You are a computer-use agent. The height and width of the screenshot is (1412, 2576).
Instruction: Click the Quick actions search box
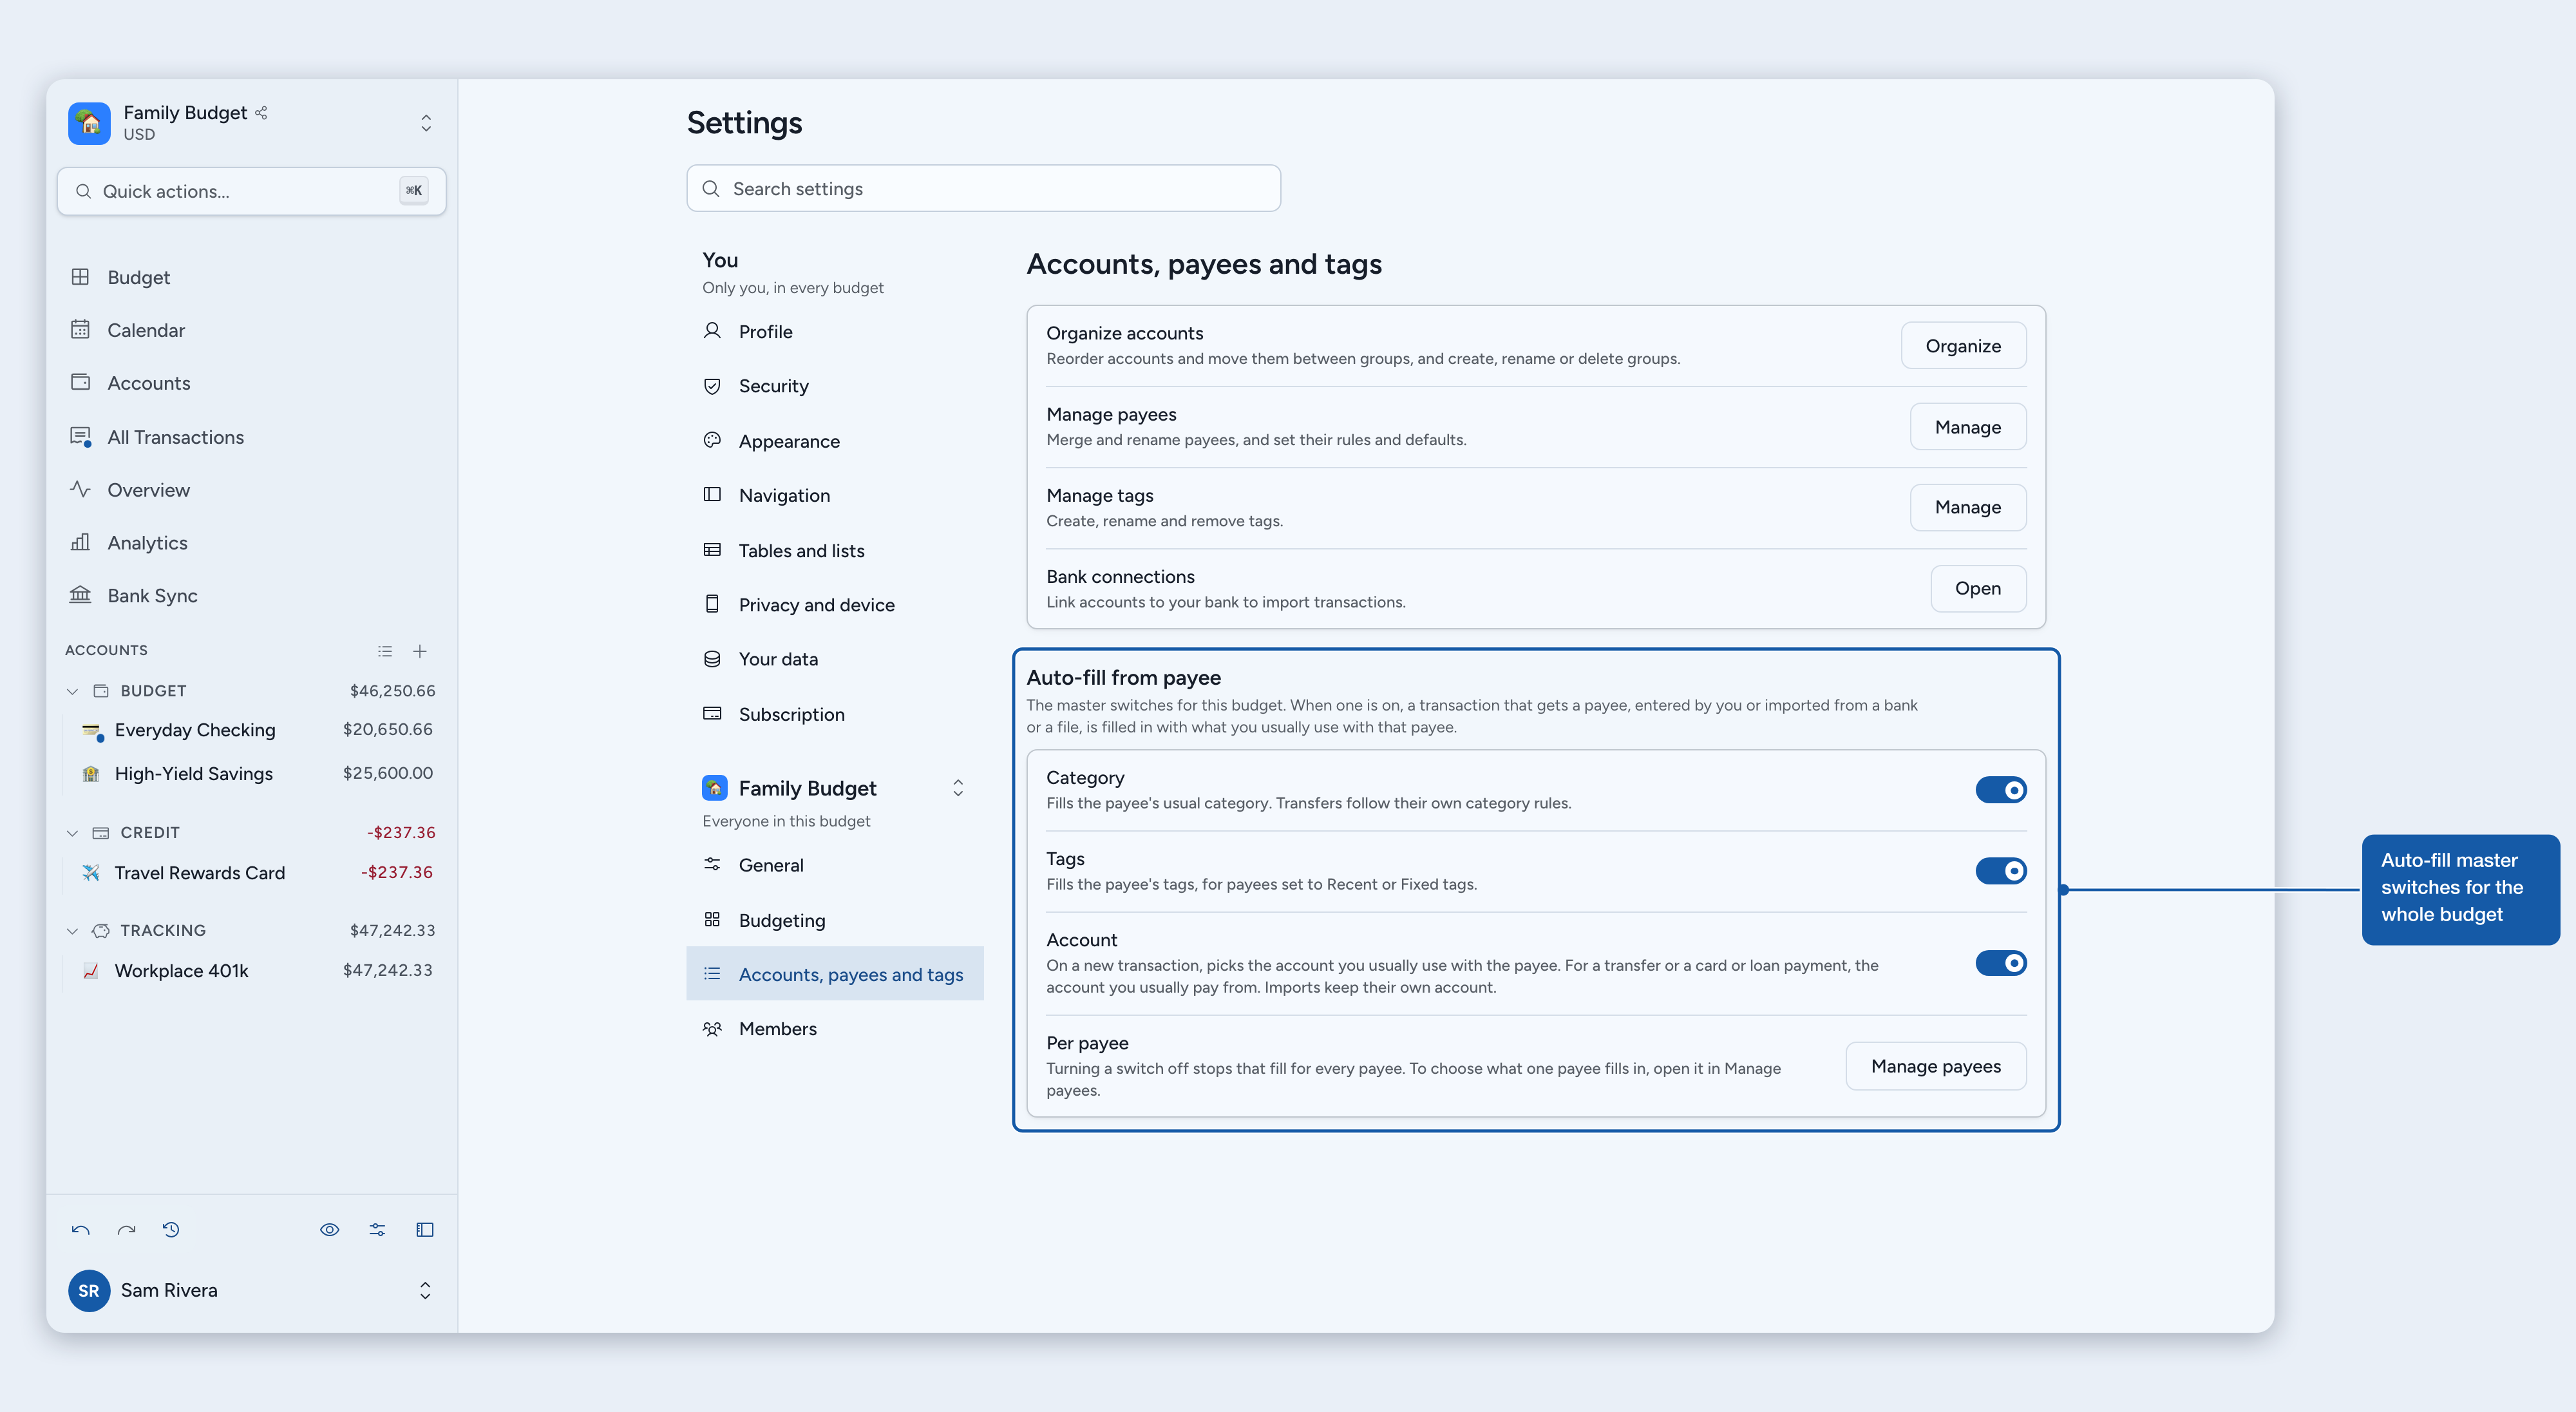[x=251, y=191]
